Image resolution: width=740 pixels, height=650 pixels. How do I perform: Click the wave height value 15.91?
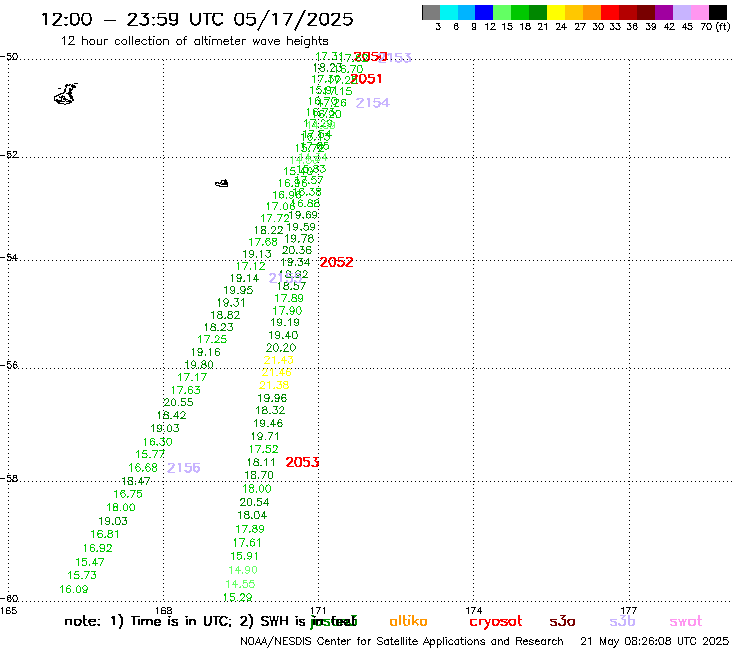click(x=244, y=556)
